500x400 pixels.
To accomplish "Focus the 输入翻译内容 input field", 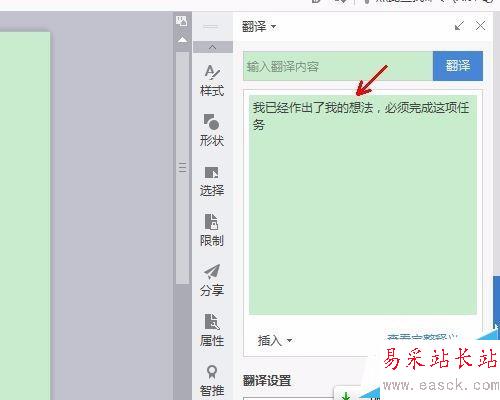I will click(338, 66).
